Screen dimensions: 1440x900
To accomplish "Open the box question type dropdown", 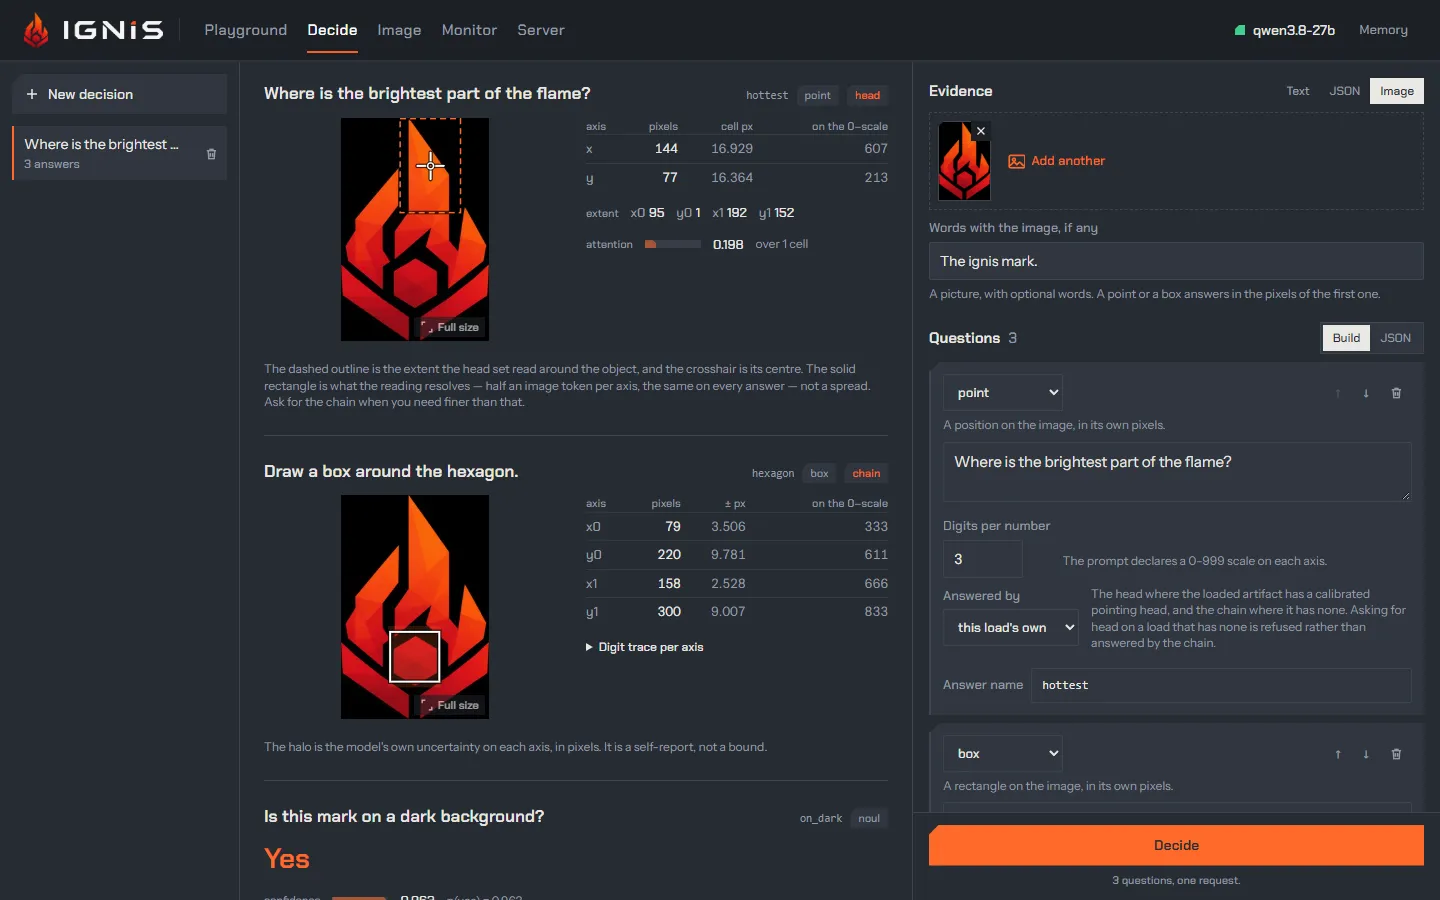I will click(1003, 754).
